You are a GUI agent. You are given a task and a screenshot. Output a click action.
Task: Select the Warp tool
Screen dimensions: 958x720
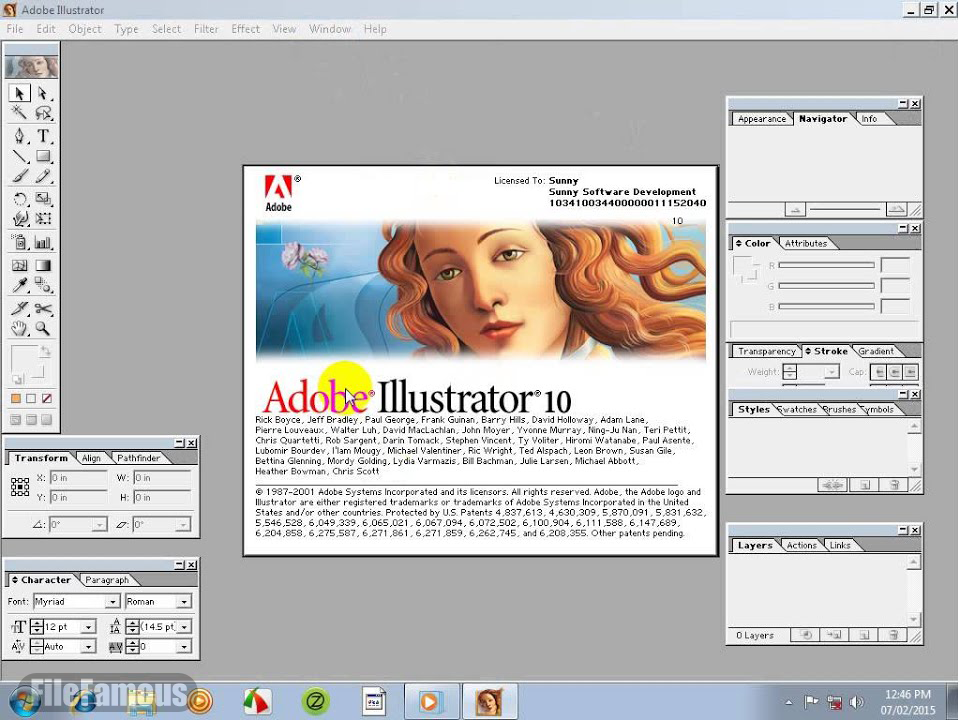coord(20,218)
